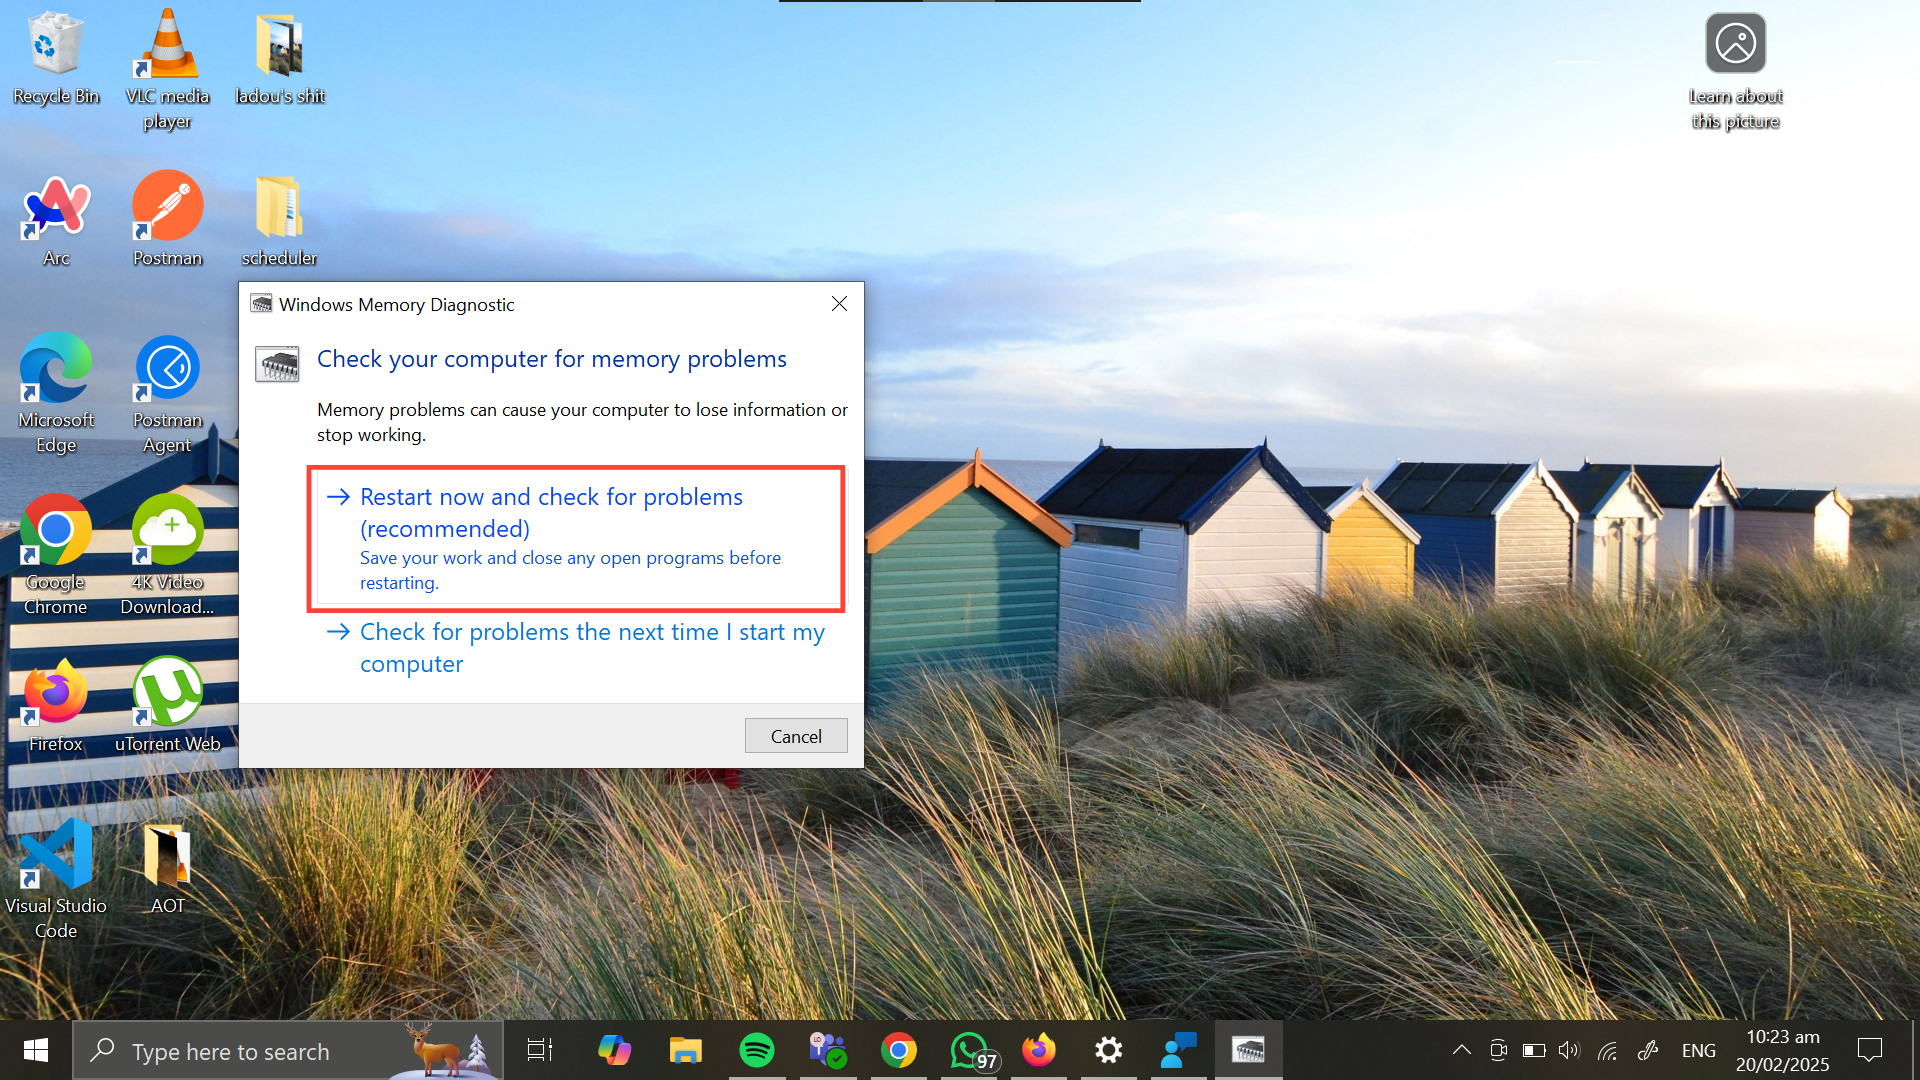
Task: Select Visual Studio Code desktop shortcut
Action: point(56,878)
